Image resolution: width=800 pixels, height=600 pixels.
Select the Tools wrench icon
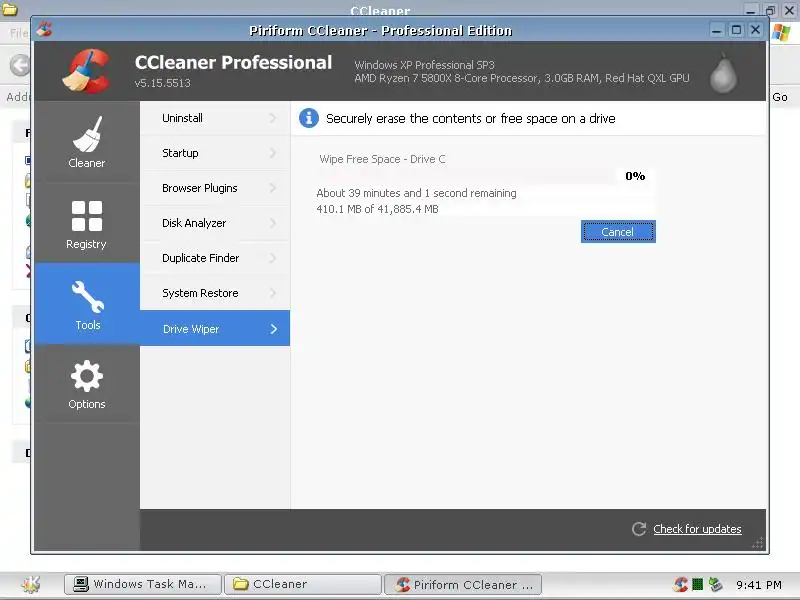pos(88,296)
